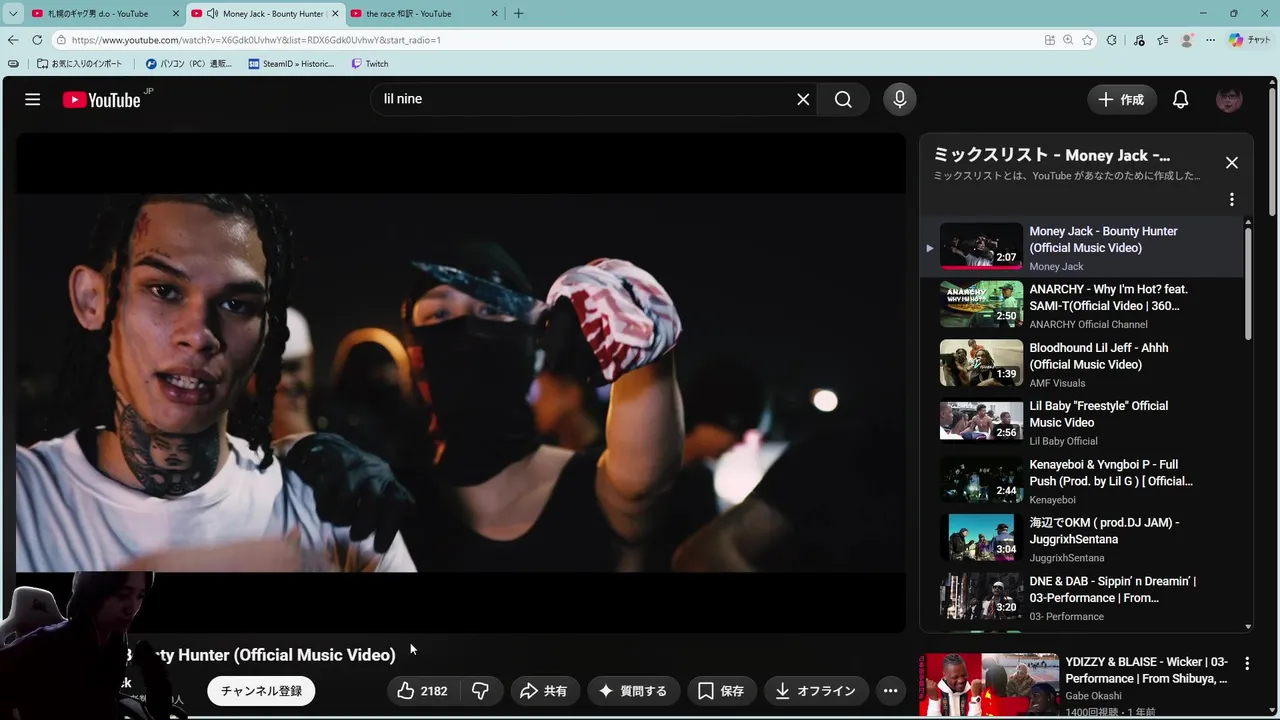Click Lil Baby Freestyle thumbnail
The image size is (1280, 720).
tap(981, 421)
